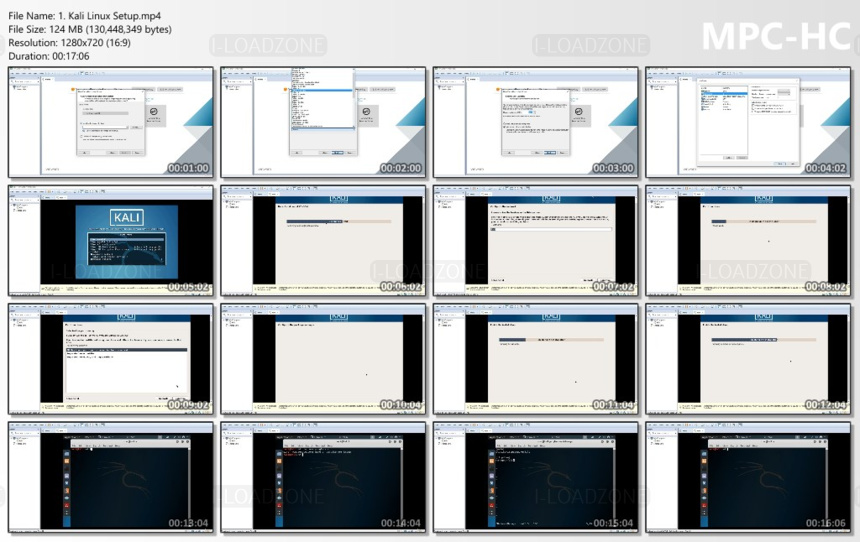The height and width of the screenshot is (542, 860).
Task: Select the last thumbnail, 00:16:06
Action: [x=748, y=477]
